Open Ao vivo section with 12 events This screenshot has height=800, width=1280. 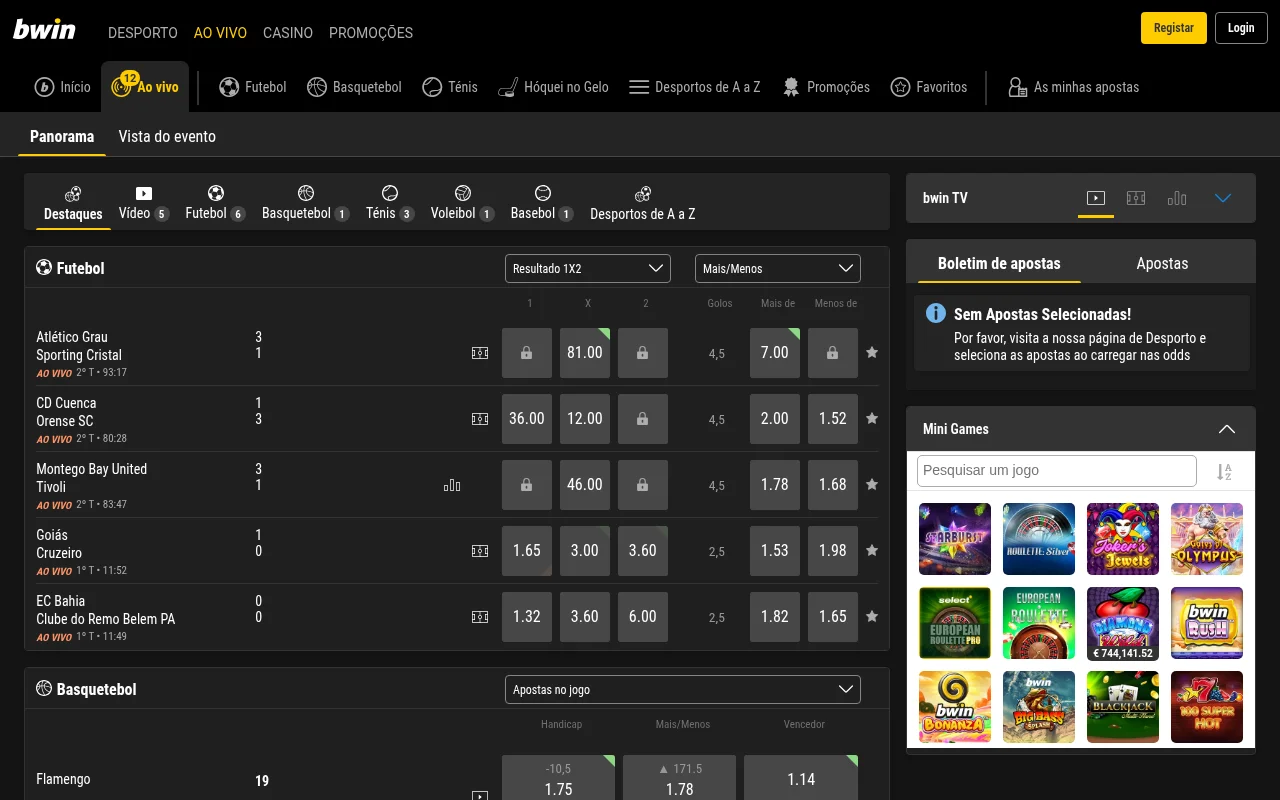[x=144, y=87]
